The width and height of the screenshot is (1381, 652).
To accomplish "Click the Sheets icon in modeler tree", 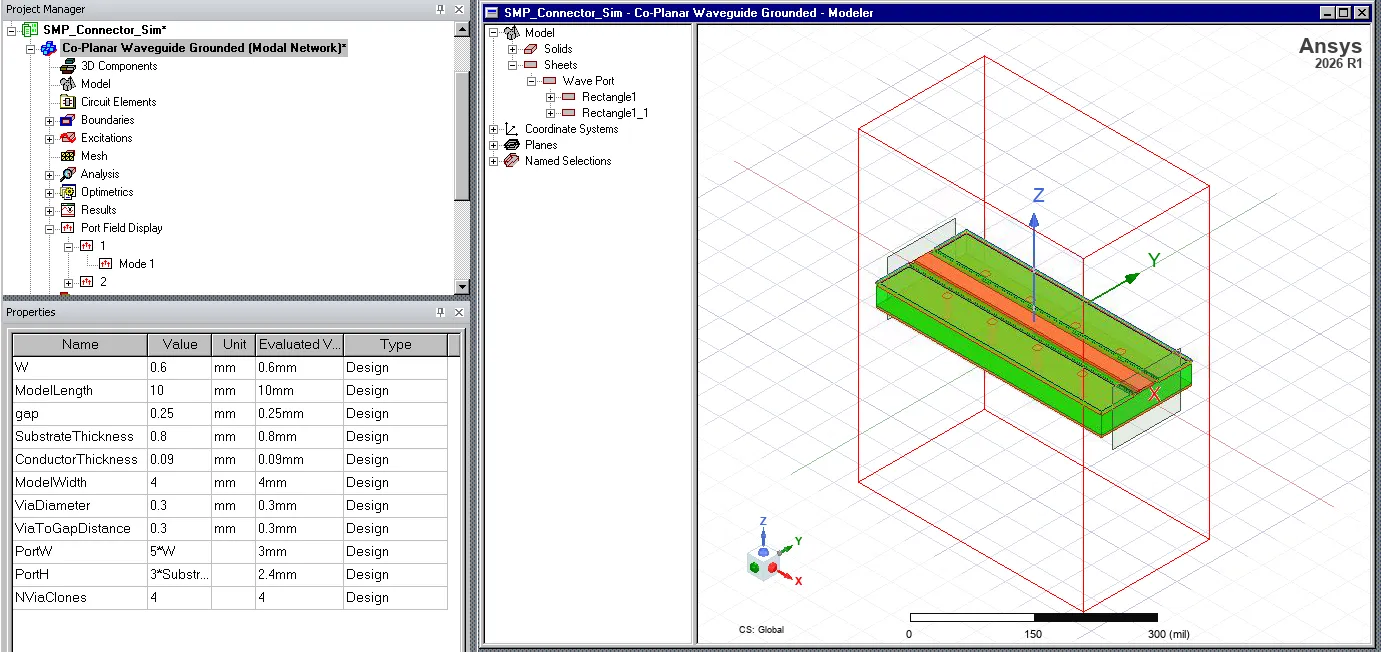I will pyautogui.click(x=531, y=65).
